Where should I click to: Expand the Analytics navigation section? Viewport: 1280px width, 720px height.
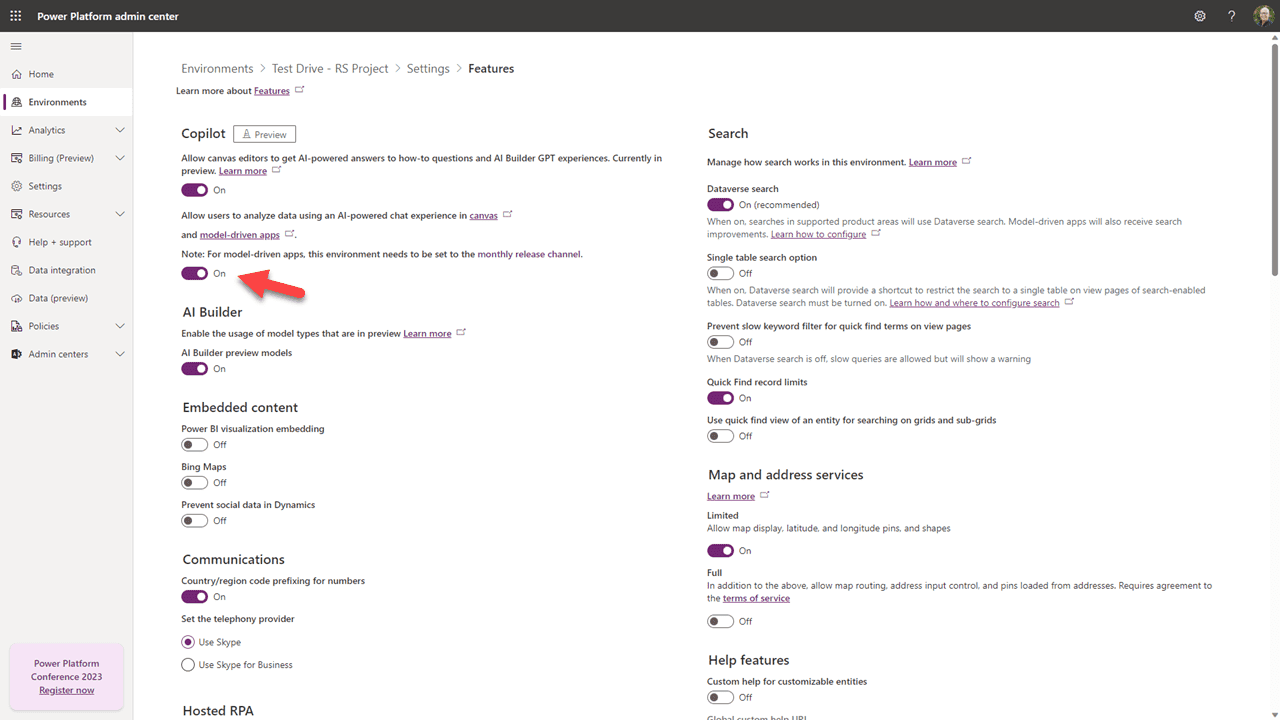click(120, 130)
